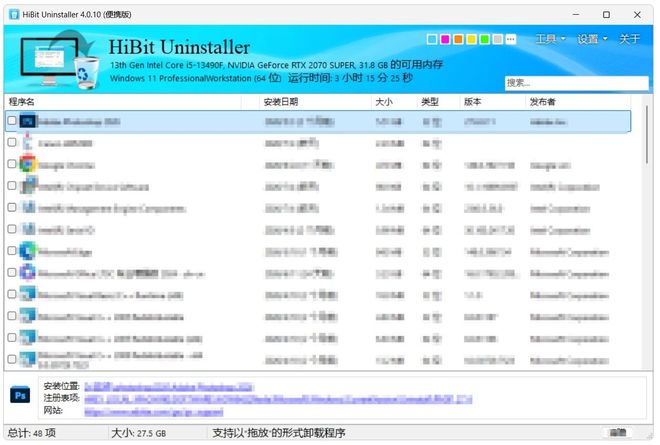Click the 支持以'拖放'的形式卸载程序 status message

coord(279,433)
